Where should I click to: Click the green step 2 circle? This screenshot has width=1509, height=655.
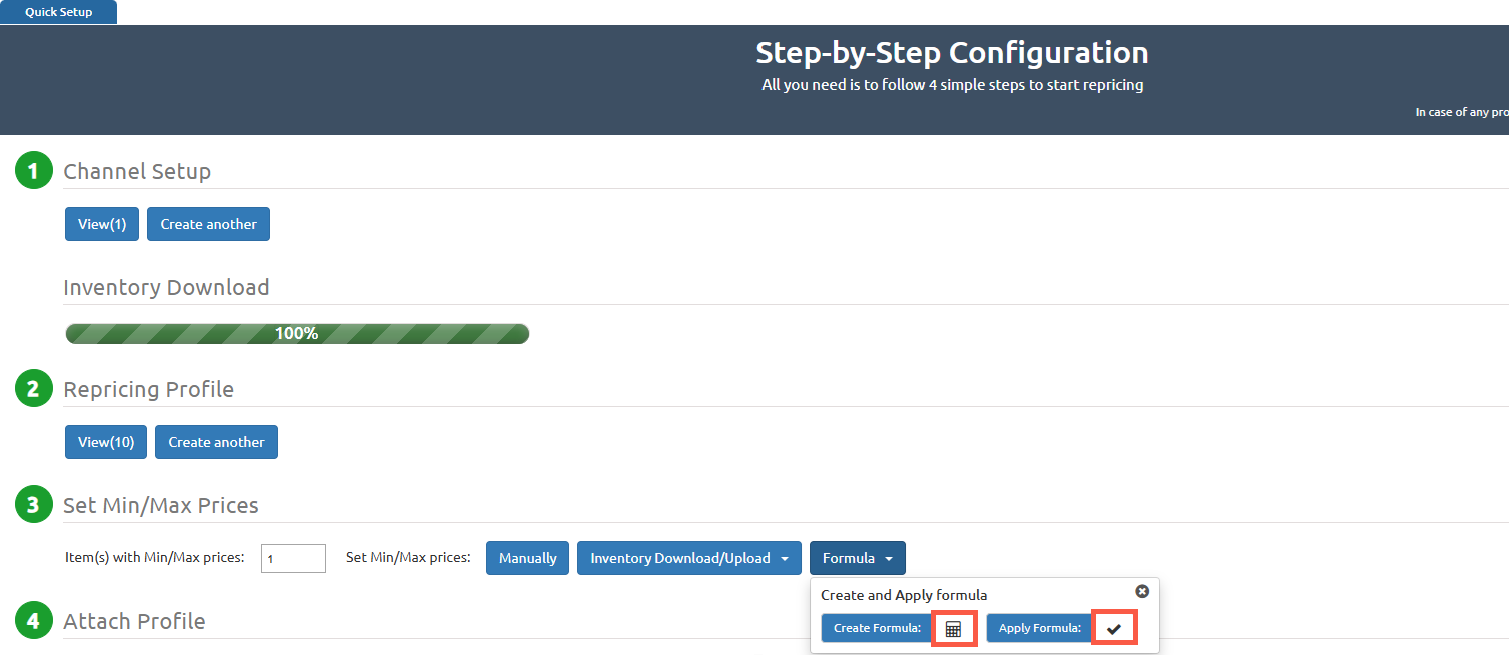point(33,389)
